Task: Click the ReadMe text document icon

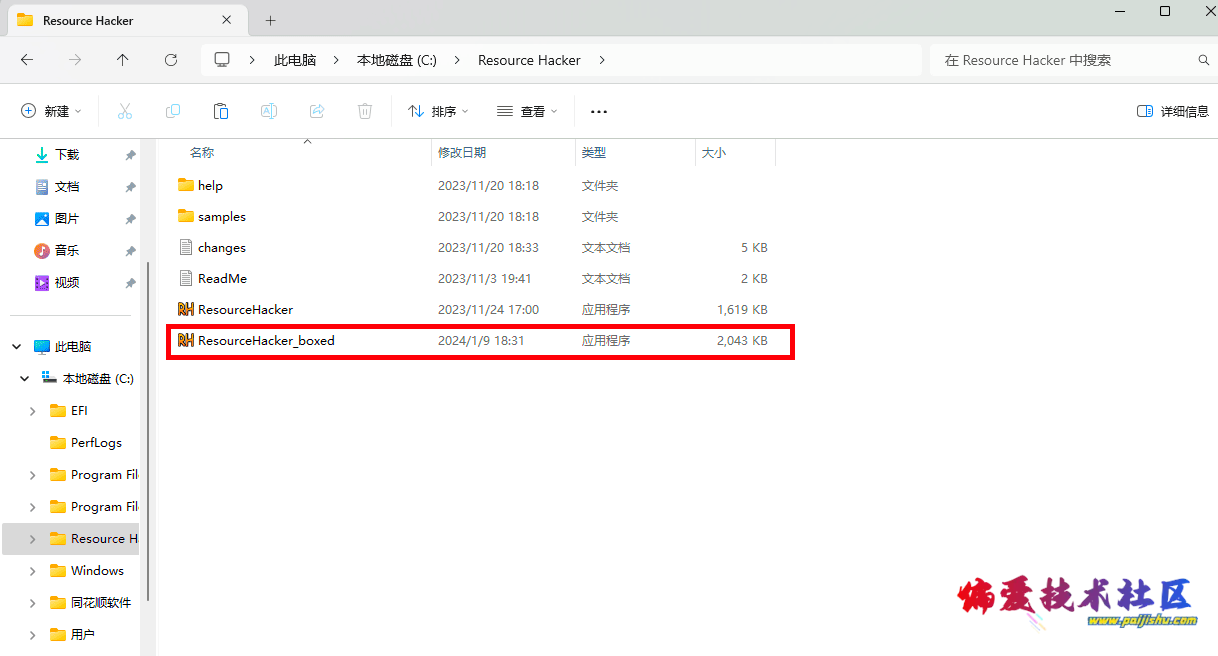Action: click(x=185, y=278)
